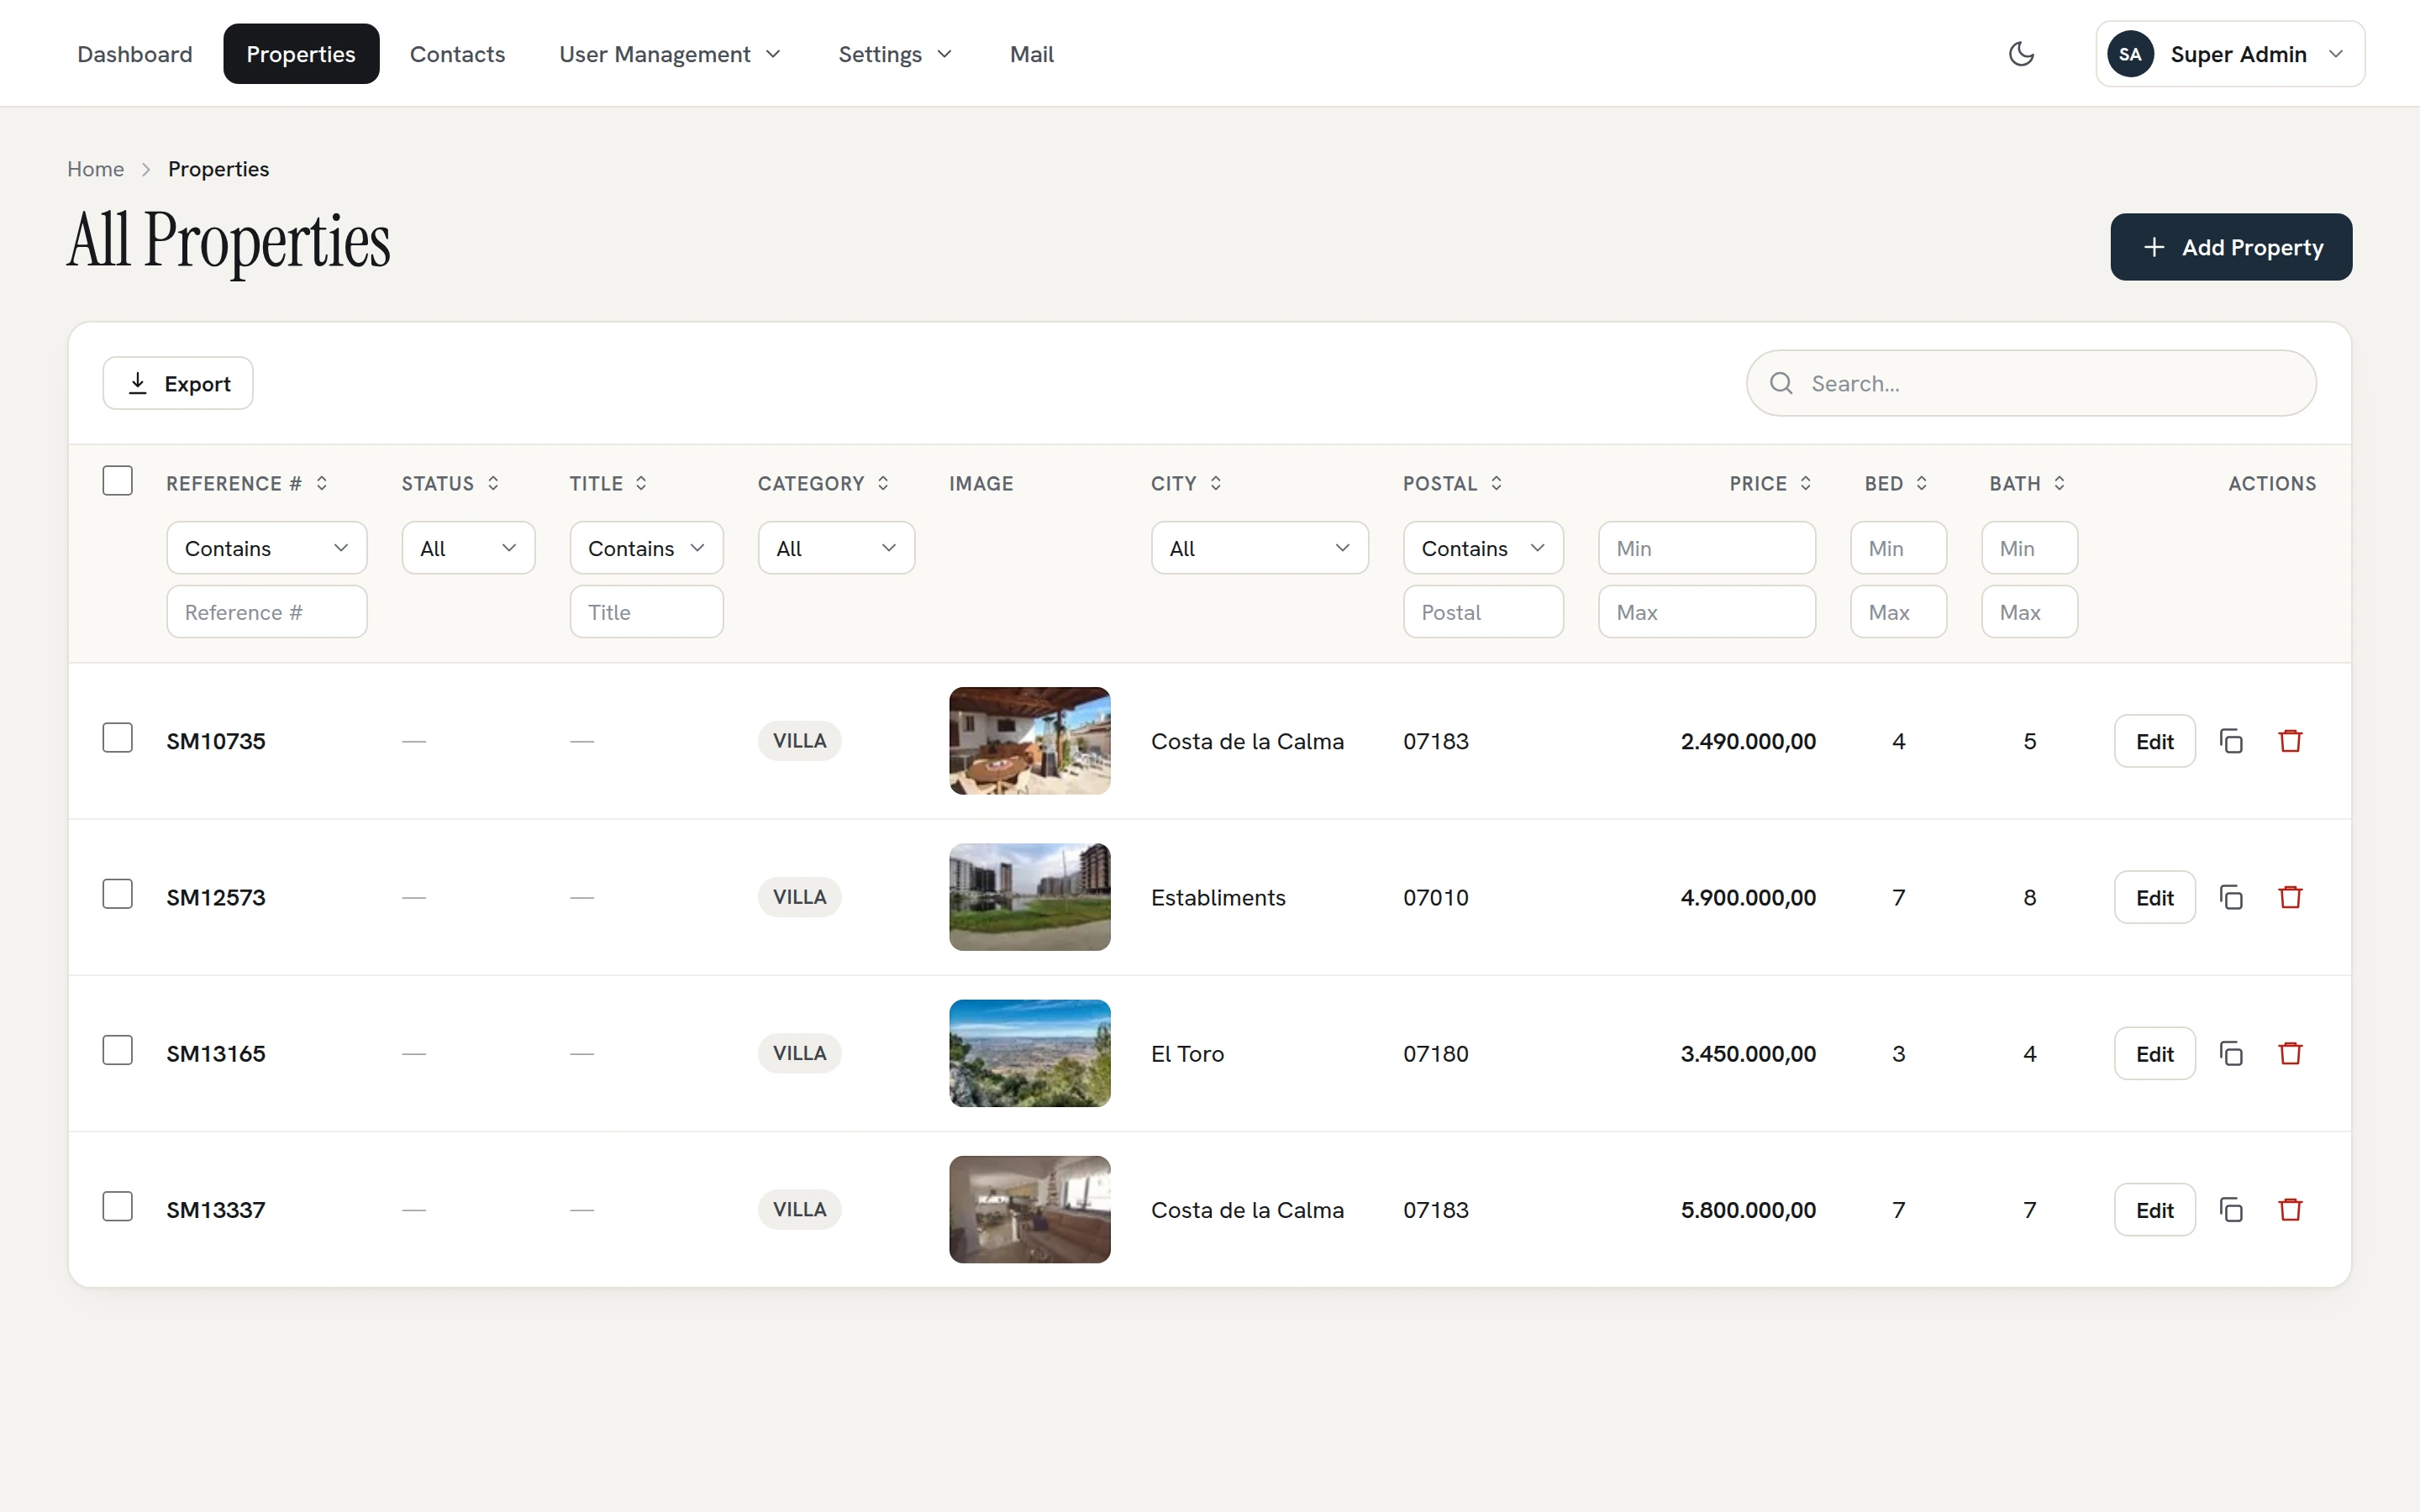2420x1512 pixels.
Task: Go to Dashboard tab
Action: (135, 54)
